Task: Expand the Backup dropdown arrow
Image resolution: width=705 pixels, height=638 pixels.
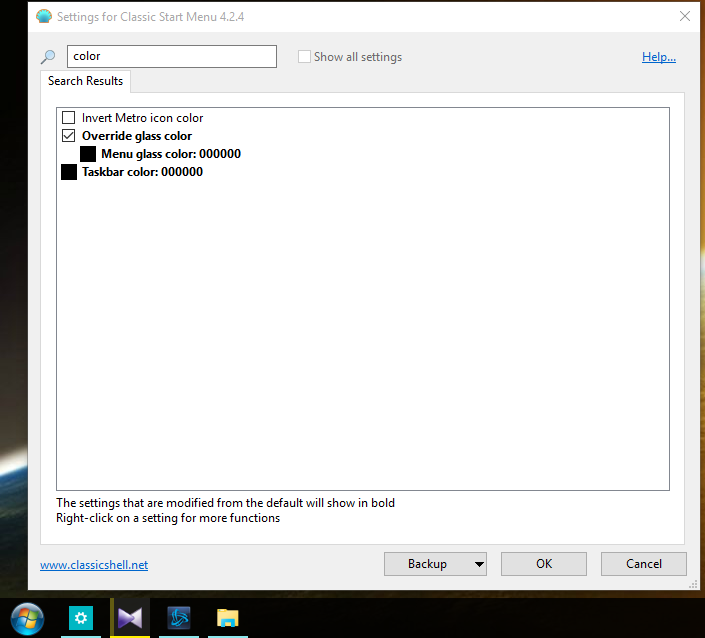Action: tap(479, 564)
